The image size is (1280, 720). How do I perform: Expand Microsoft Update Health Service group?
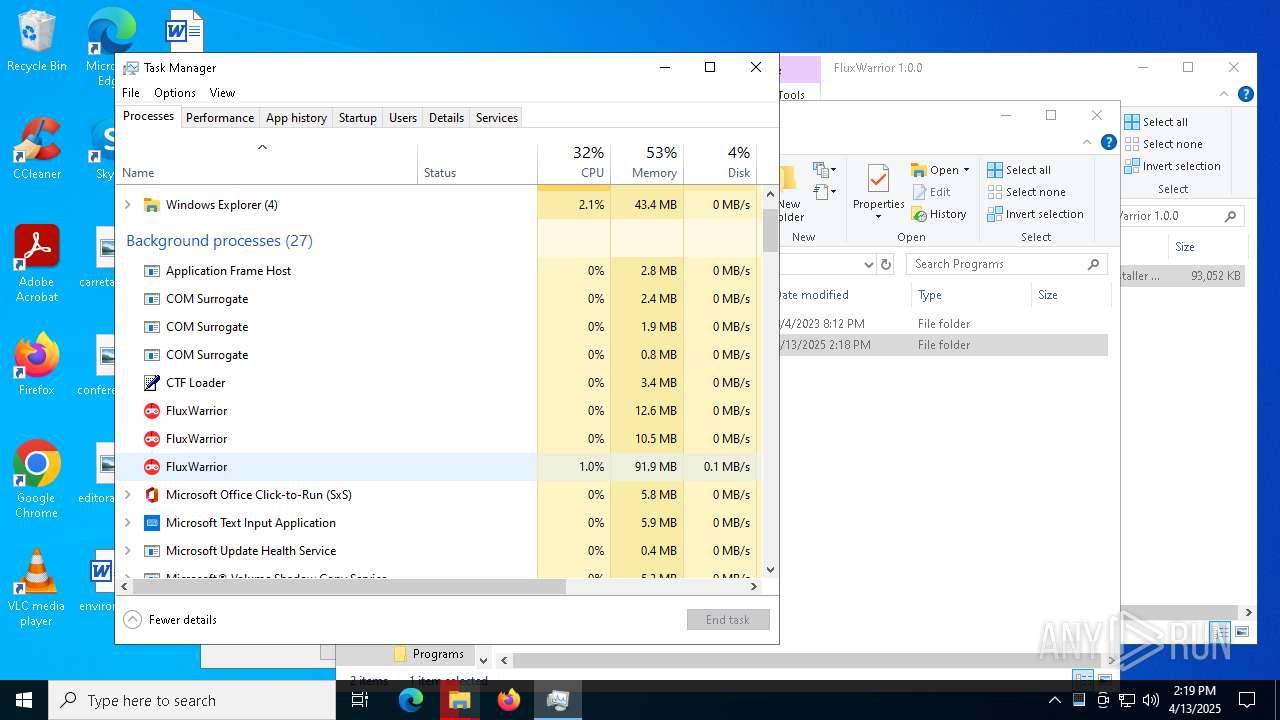(x=127, y=551)
